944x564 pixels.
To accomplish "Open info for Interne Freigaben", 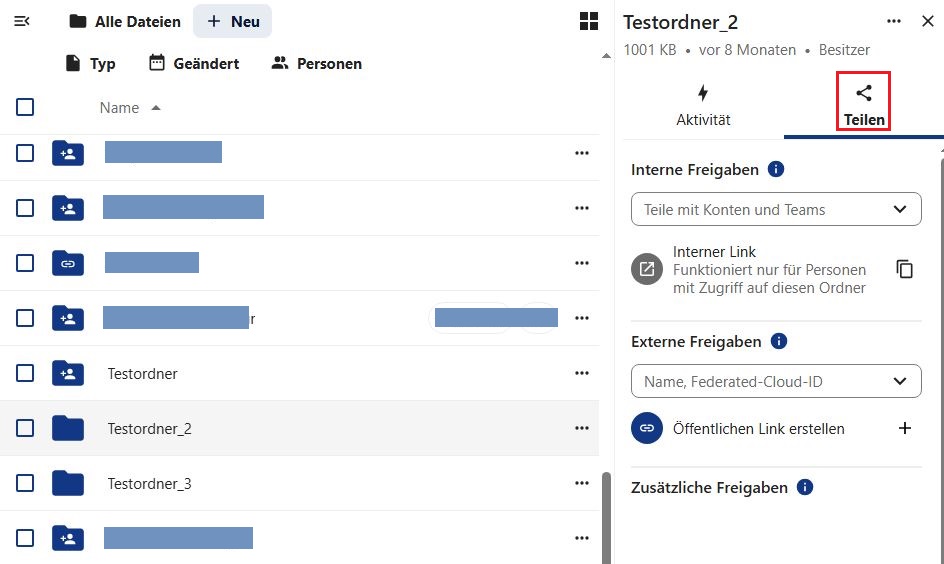I will pos(776,170).
